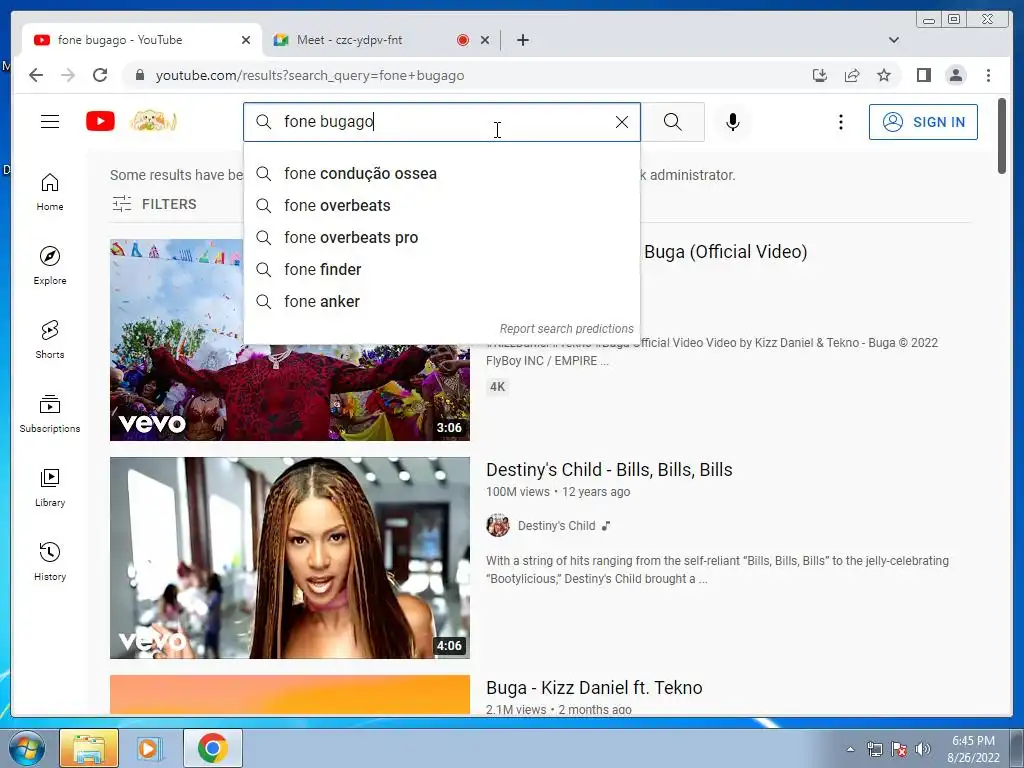Viewport: 1024px width, 768px height.
Task: Select suggestion 'fone overbeats pro'
Action: click(441, 238)
